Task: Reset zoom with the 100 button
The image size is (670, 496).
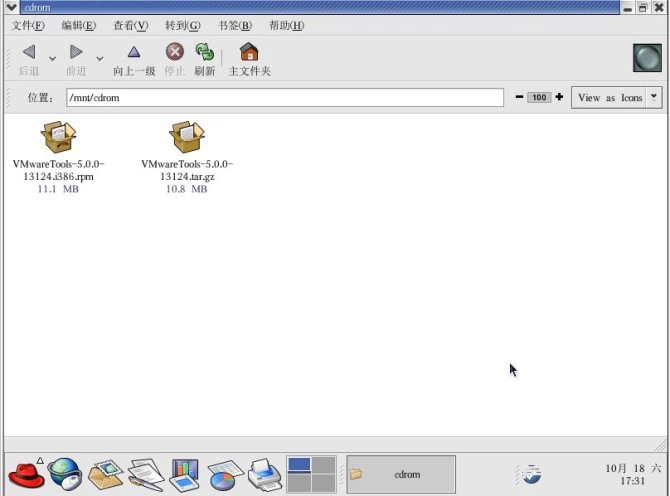Action: tap(539, 98)
